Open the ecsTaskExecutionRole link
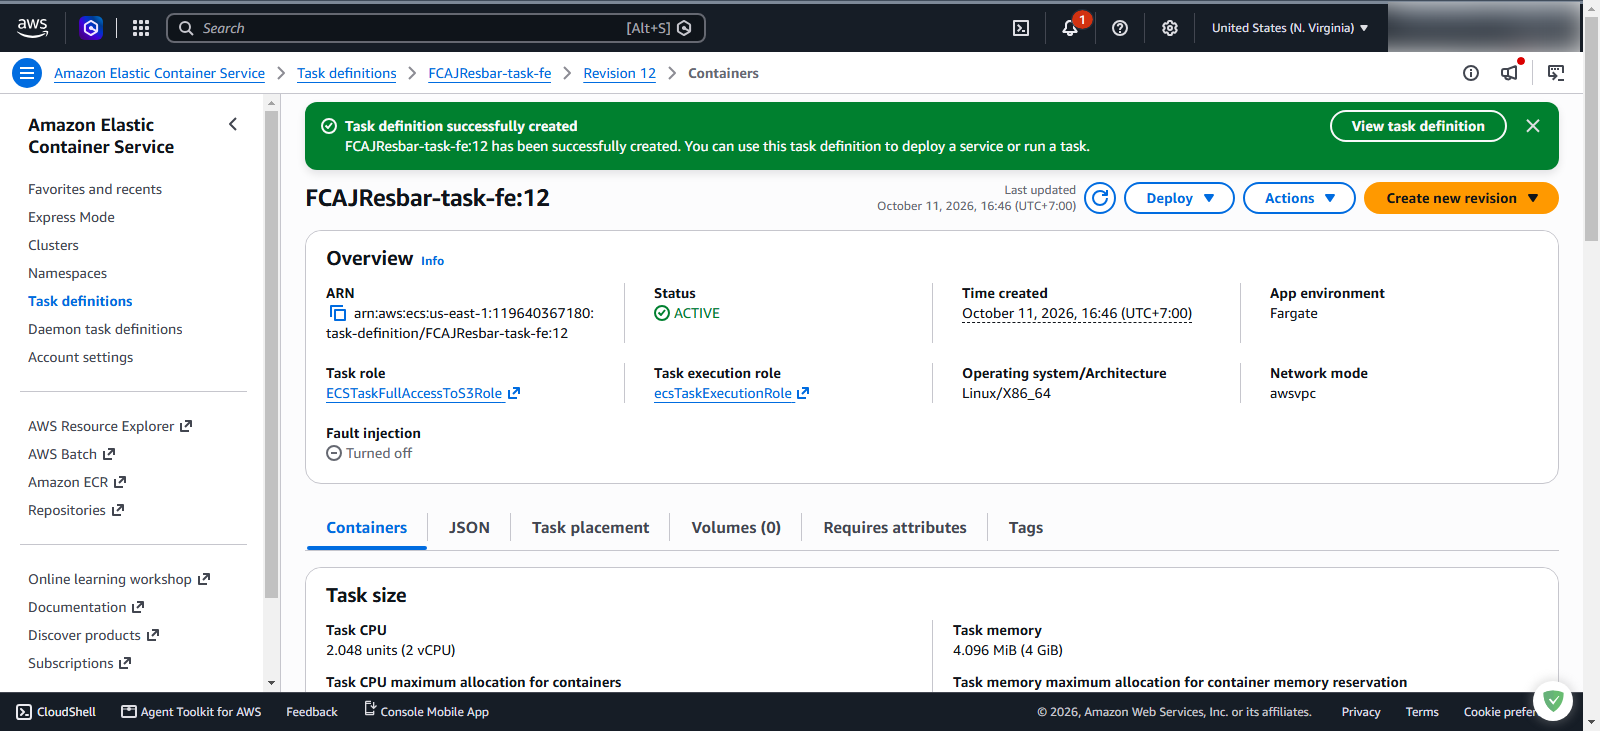The height and width of the screenshot is (731, 1600). [x=731, y=394]
